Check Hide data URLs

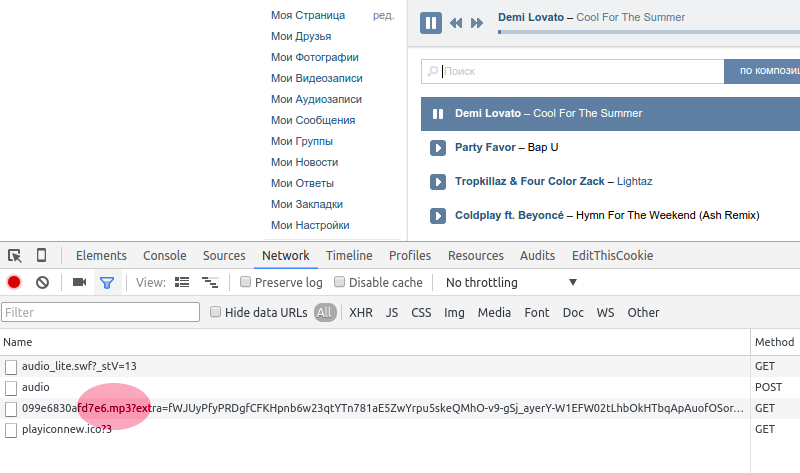click(x=215, y=312)
